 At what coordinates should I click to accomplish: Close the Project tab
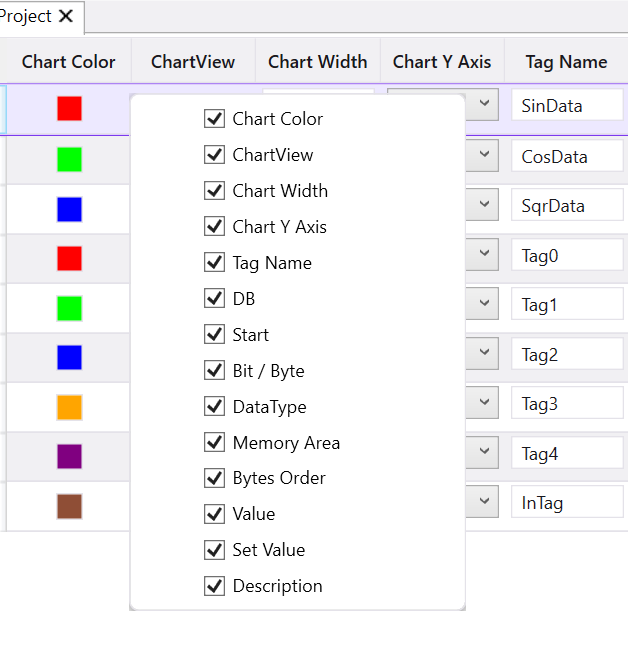point(66,16)
